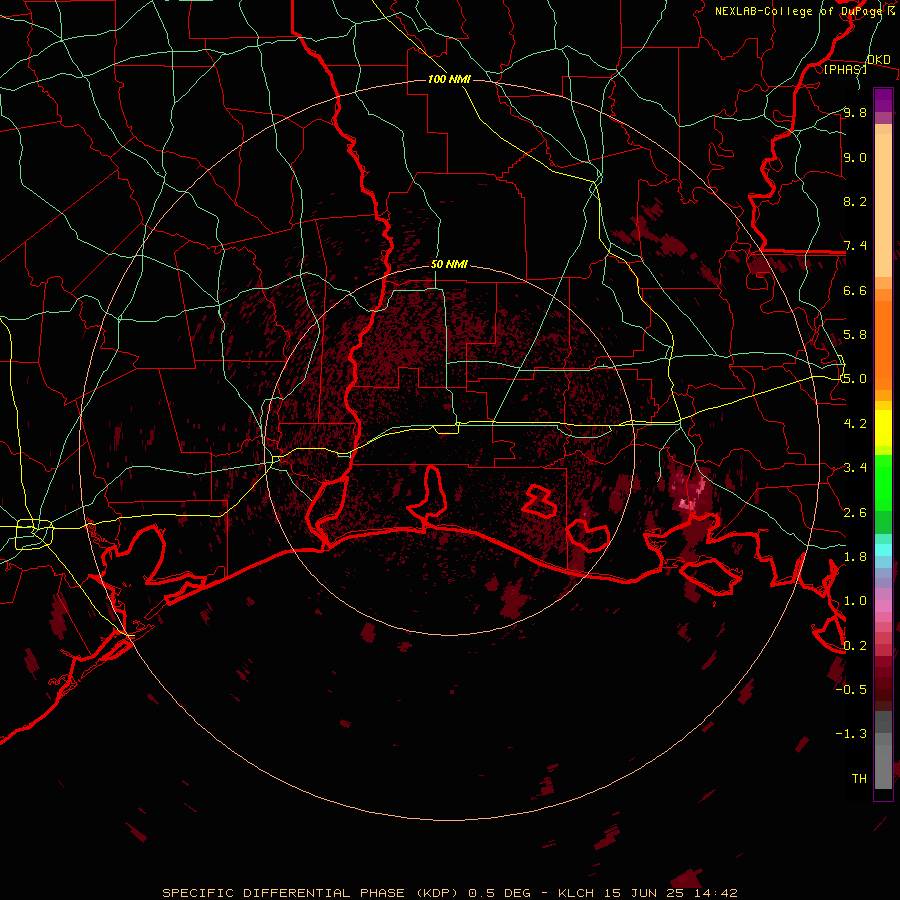Click the 50 NMI range ring label
This screenshot has height=900, width=900.
pyautogui.click(x=449, y=265)
